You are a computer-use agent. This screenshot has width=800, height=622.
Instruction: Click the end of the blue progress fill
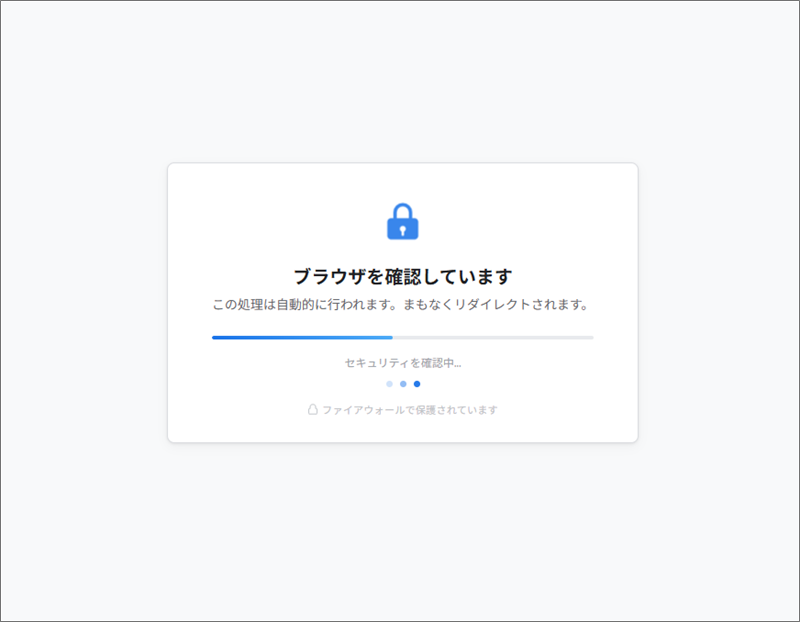pos(391,337)
